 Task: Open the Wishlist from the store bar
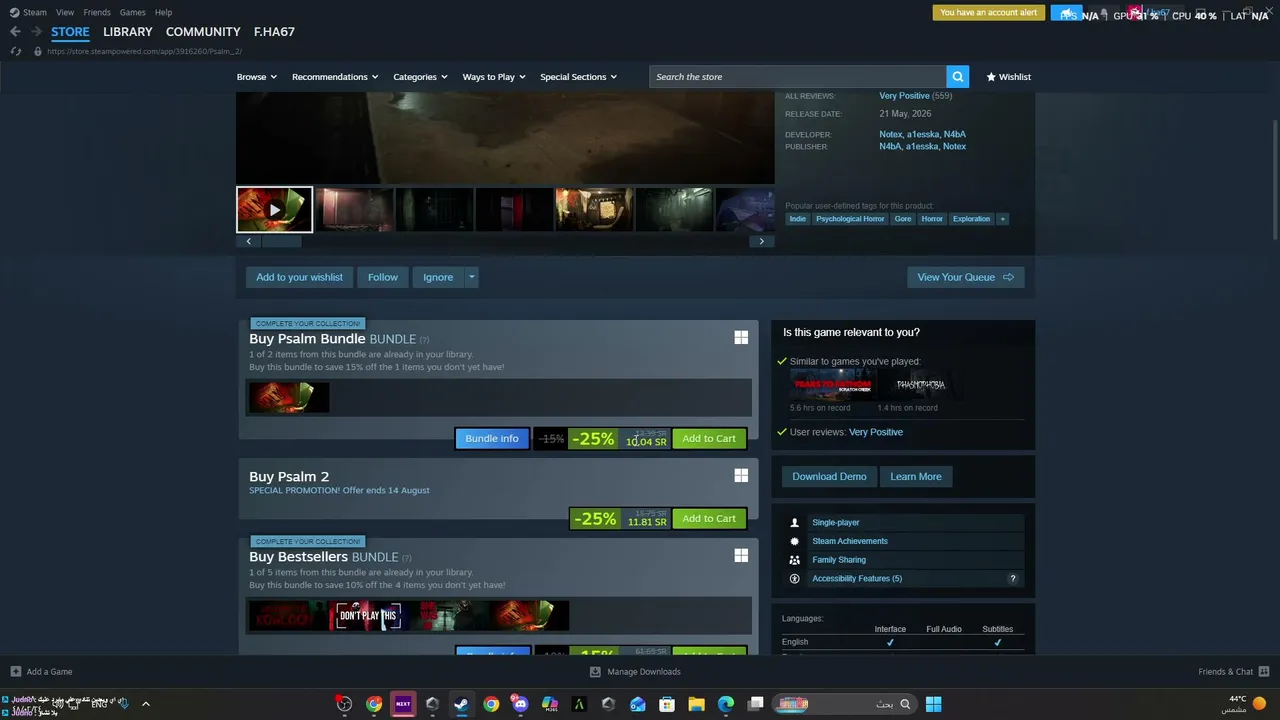pyautogui.click(x=1008, y=77)
